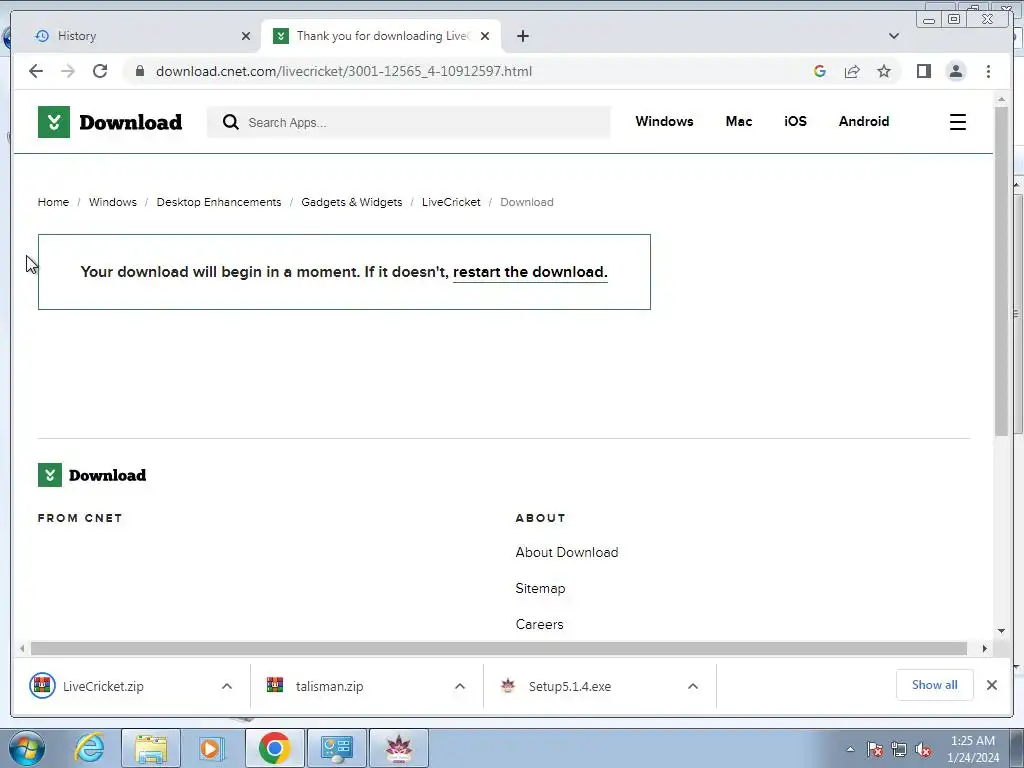
Task: Click the vertical scrollbar down arrow
Action: point(1001,631)
